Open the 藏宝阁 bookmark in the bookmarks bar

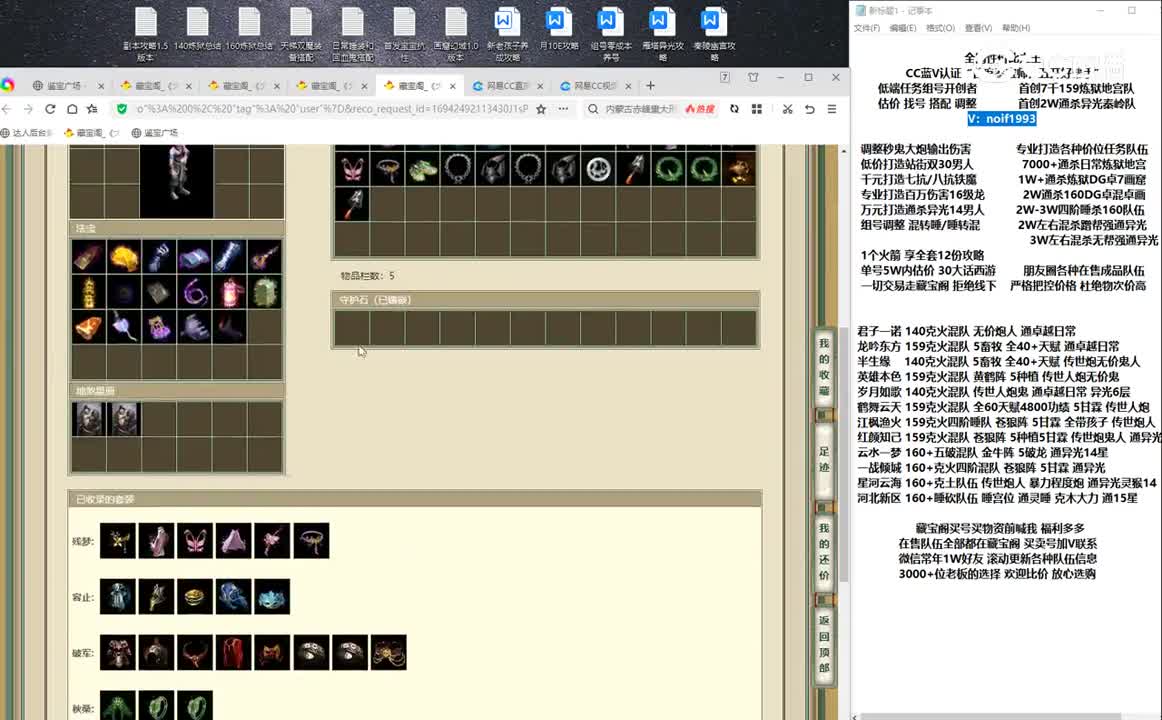(x=91, y=133)
